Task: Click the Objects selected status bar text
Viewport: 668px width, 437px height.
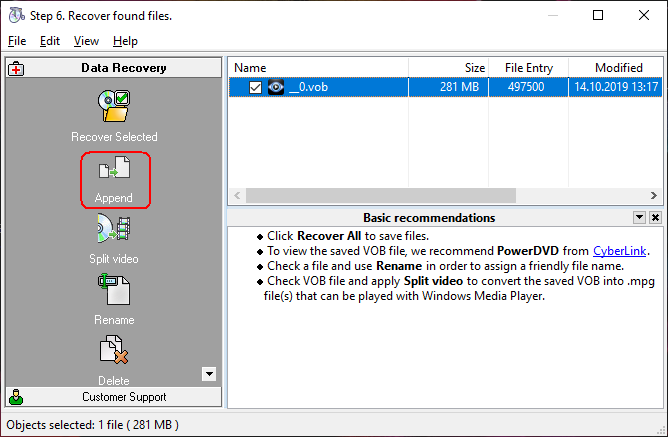Action: pos(92,425)
